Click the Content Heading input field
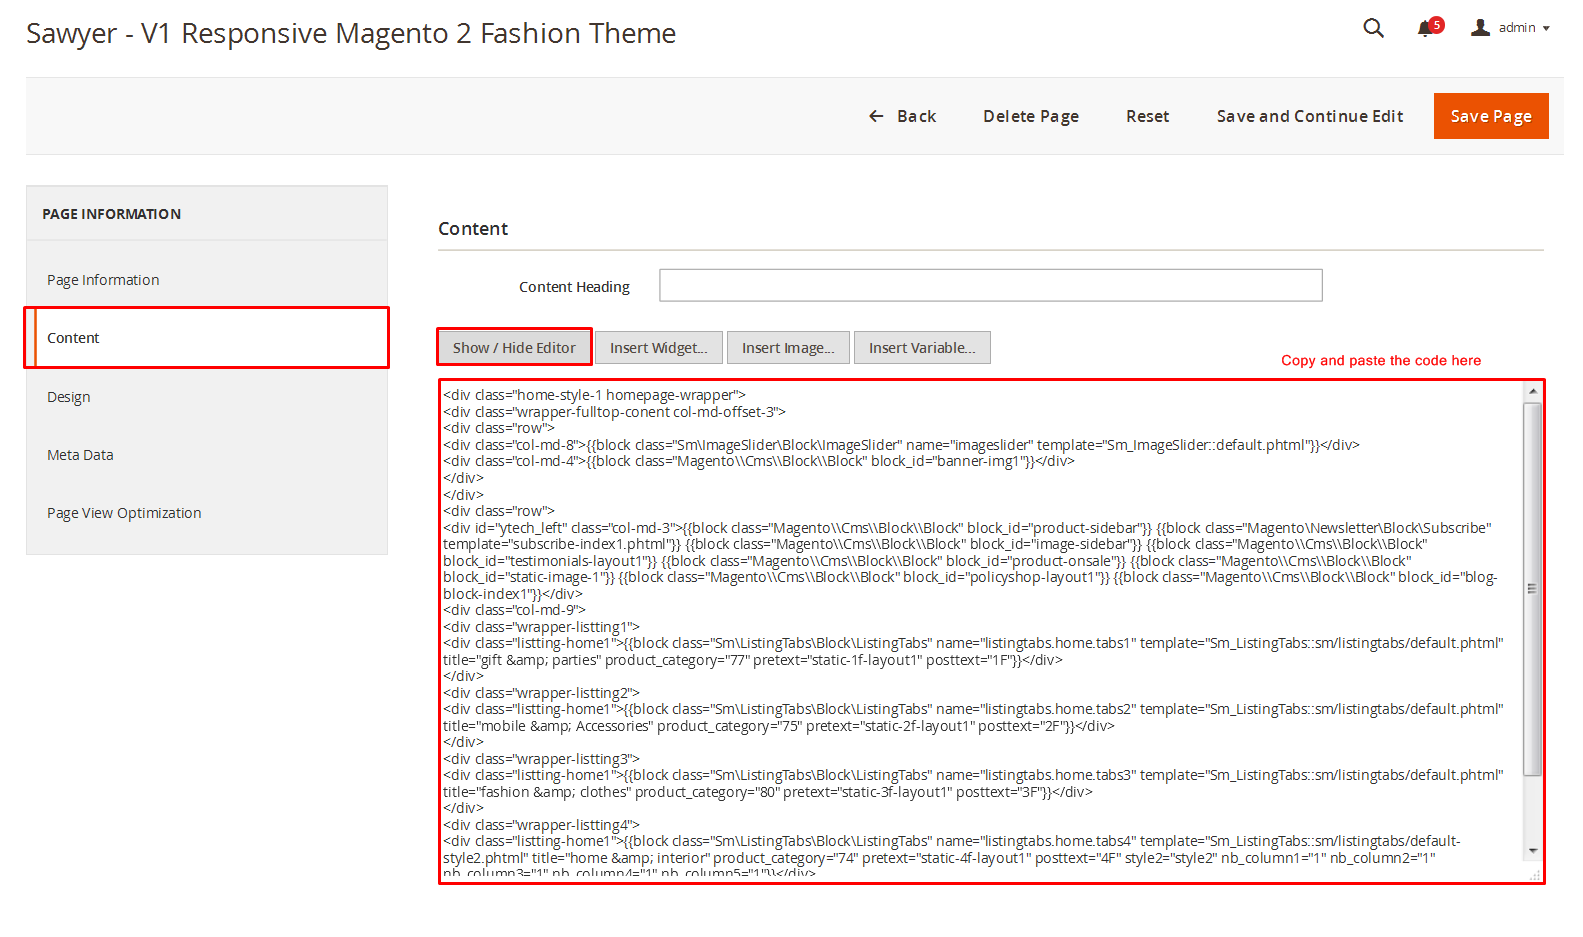The width and height of the screenshot is (1583, 937). [x=991, y=285]
